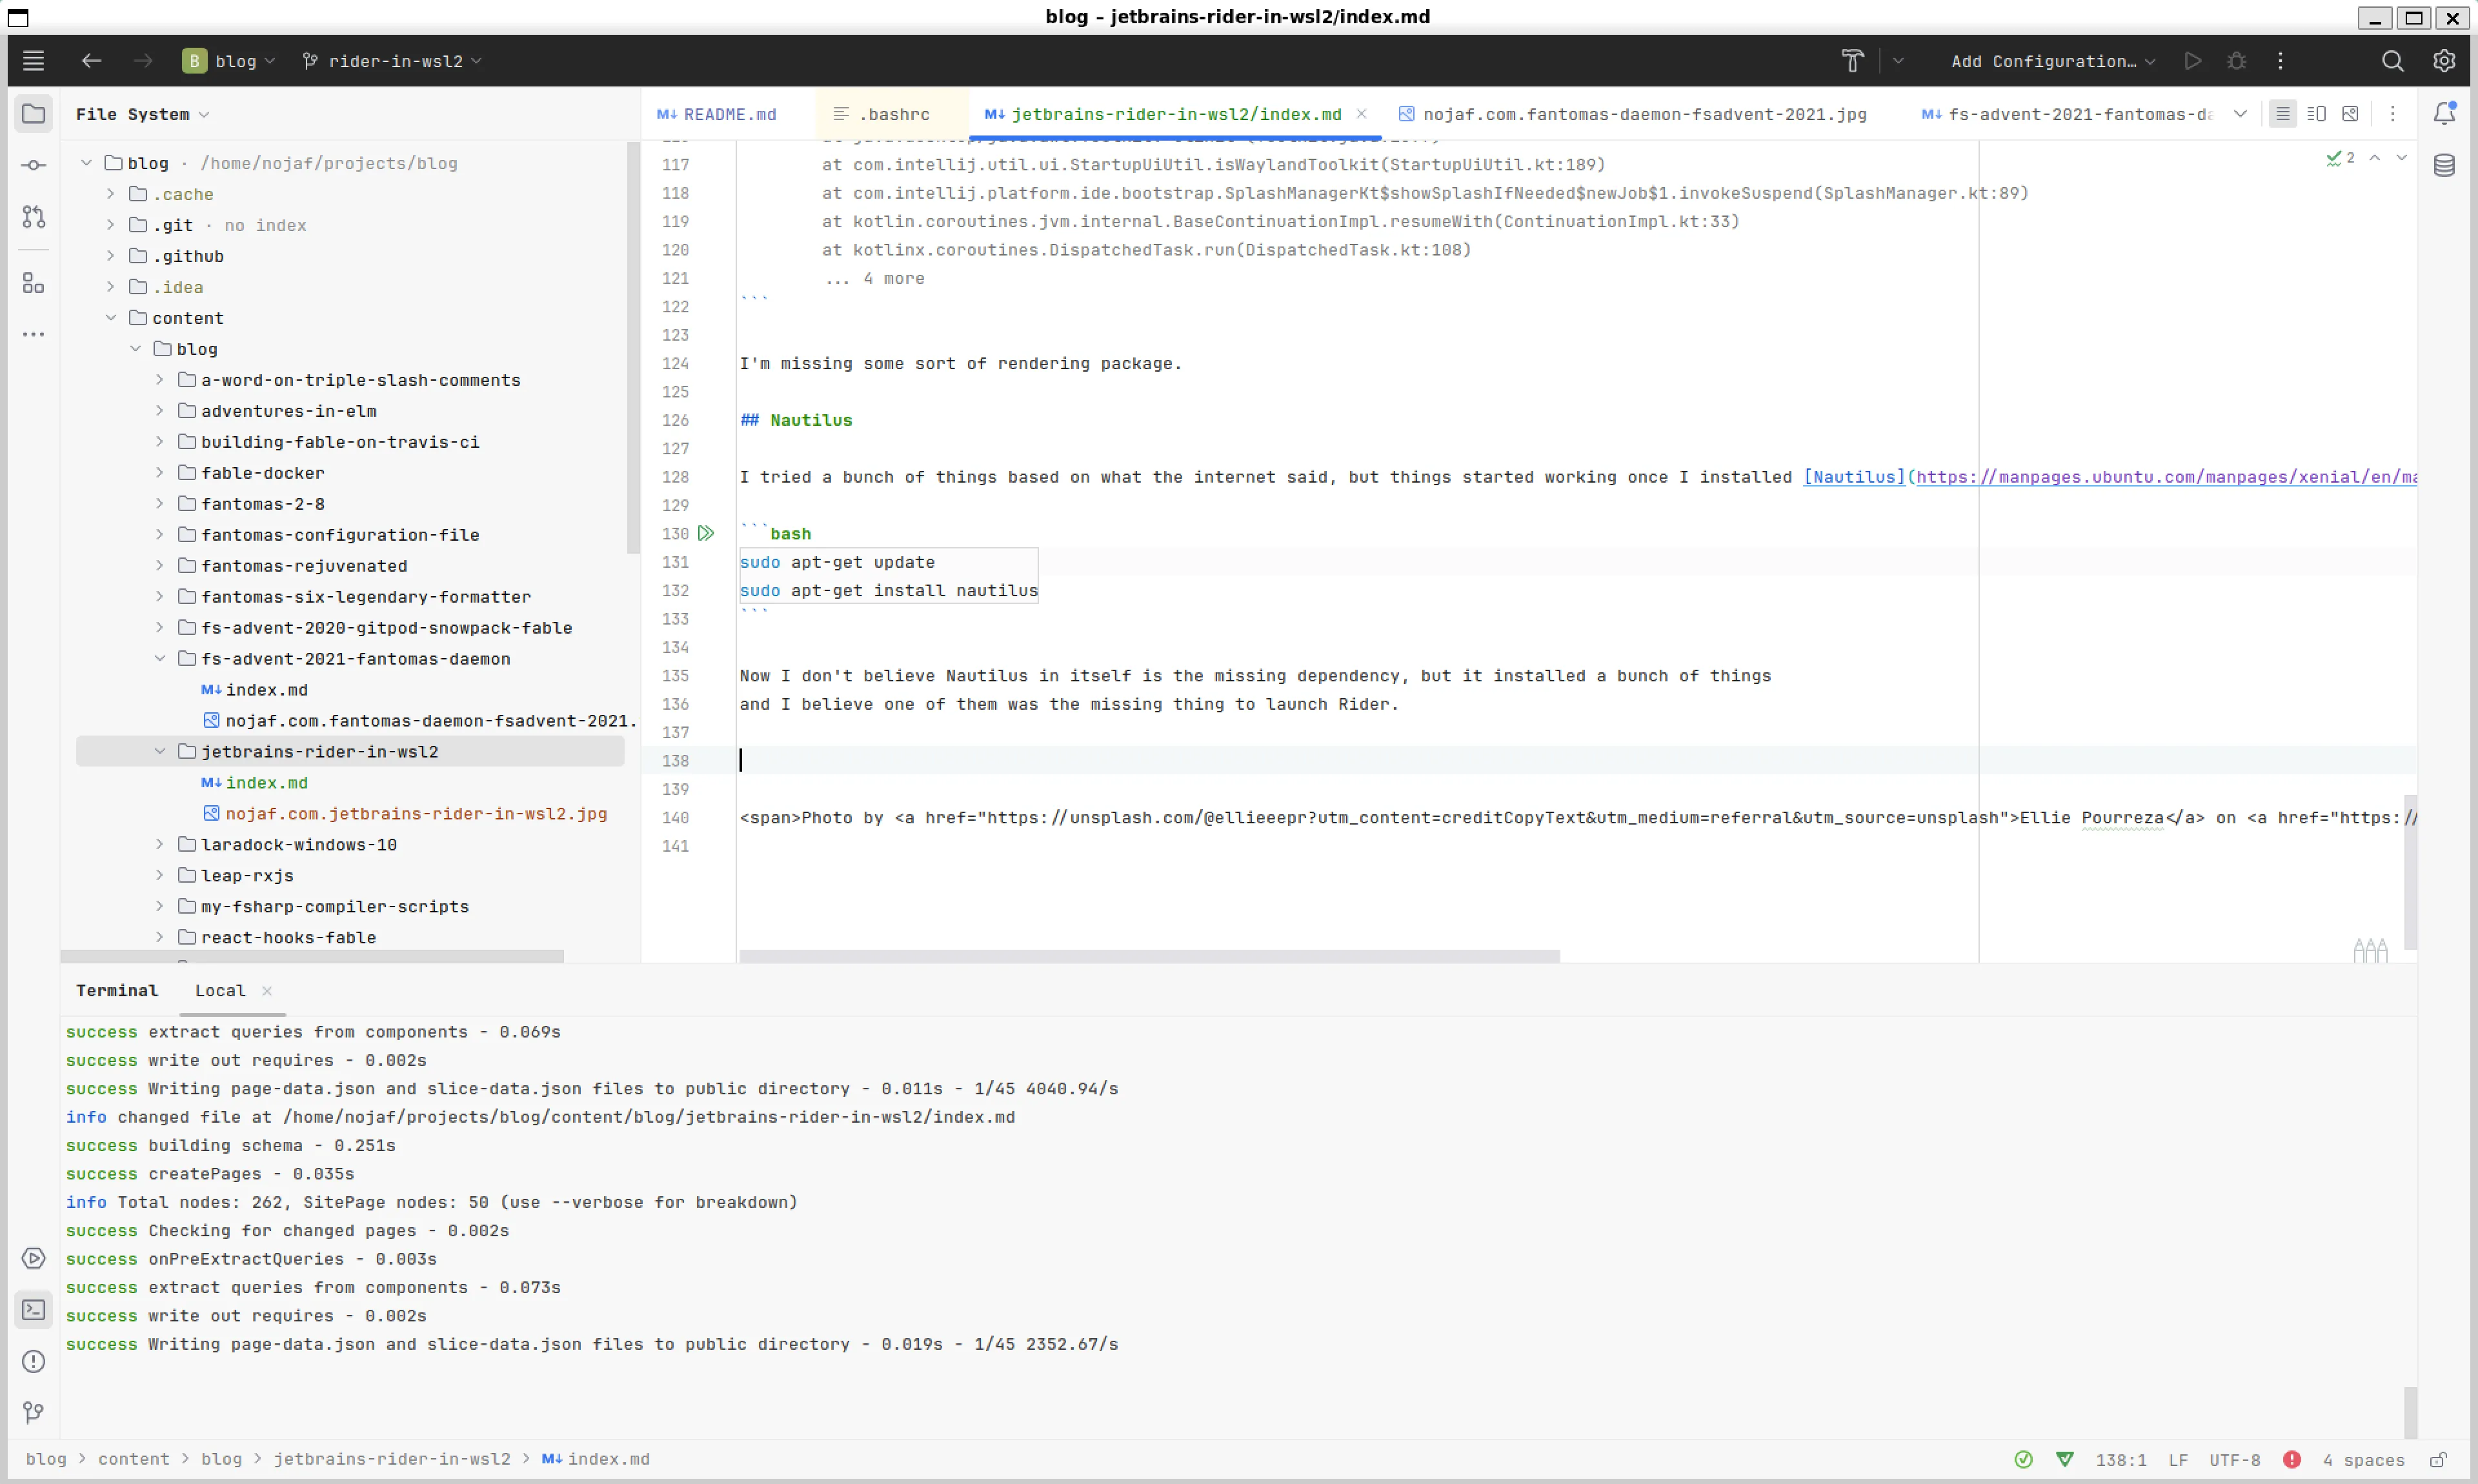Switch markdown view to preview only
Image resolution: width=2478 pixels, height=1484 pixels.
[x=2351, y=113]
